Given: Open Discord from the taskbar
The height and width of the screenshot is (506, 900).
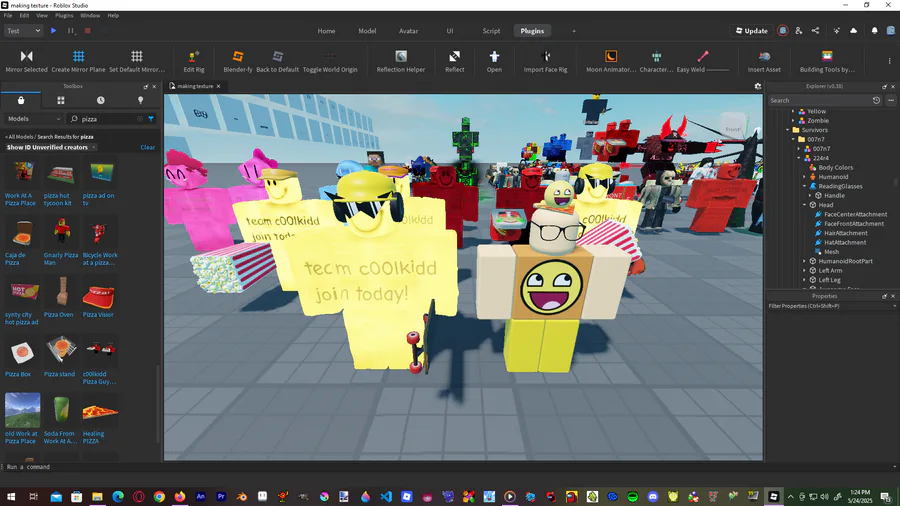Looking at the screenshot, I should 653,496.
